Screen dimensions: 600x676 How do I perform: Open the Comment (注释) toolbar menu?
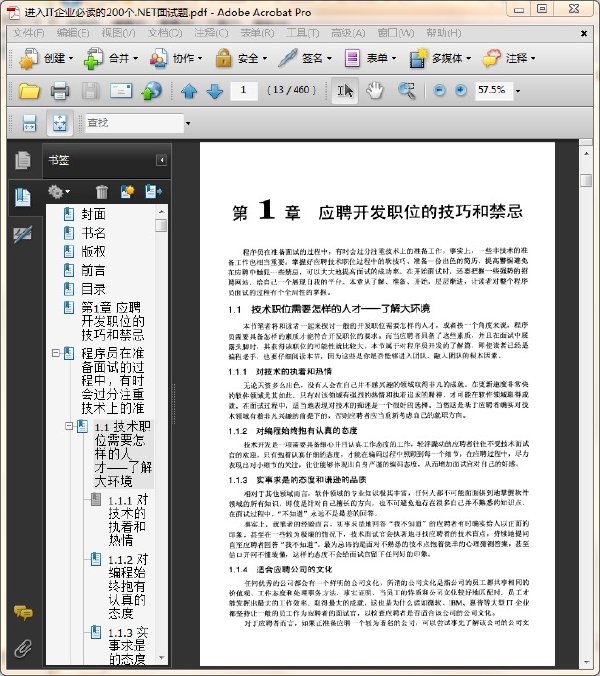pos(509,58)
